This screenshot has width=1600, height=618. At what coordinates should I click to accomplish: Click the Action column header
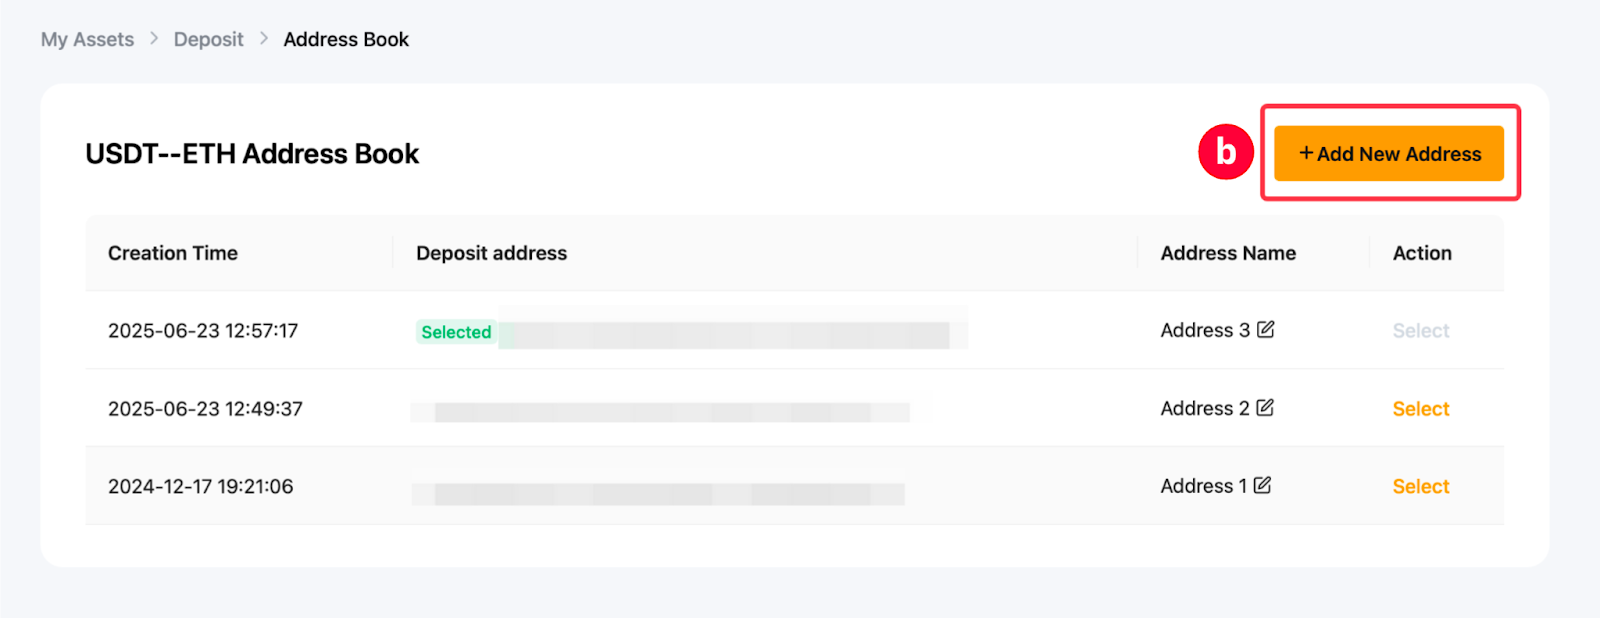[1422, 253]
